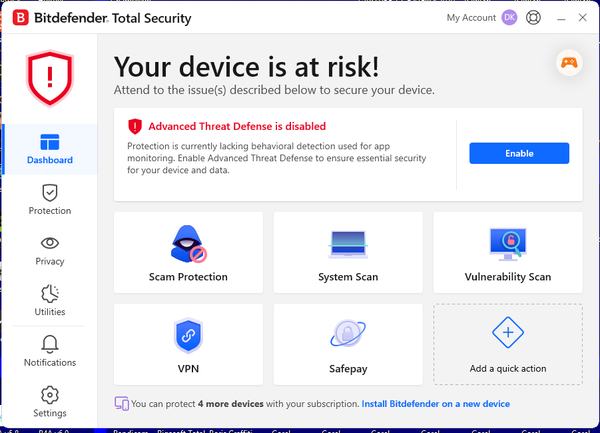Open the DK account avatar

tap(510, 18)
